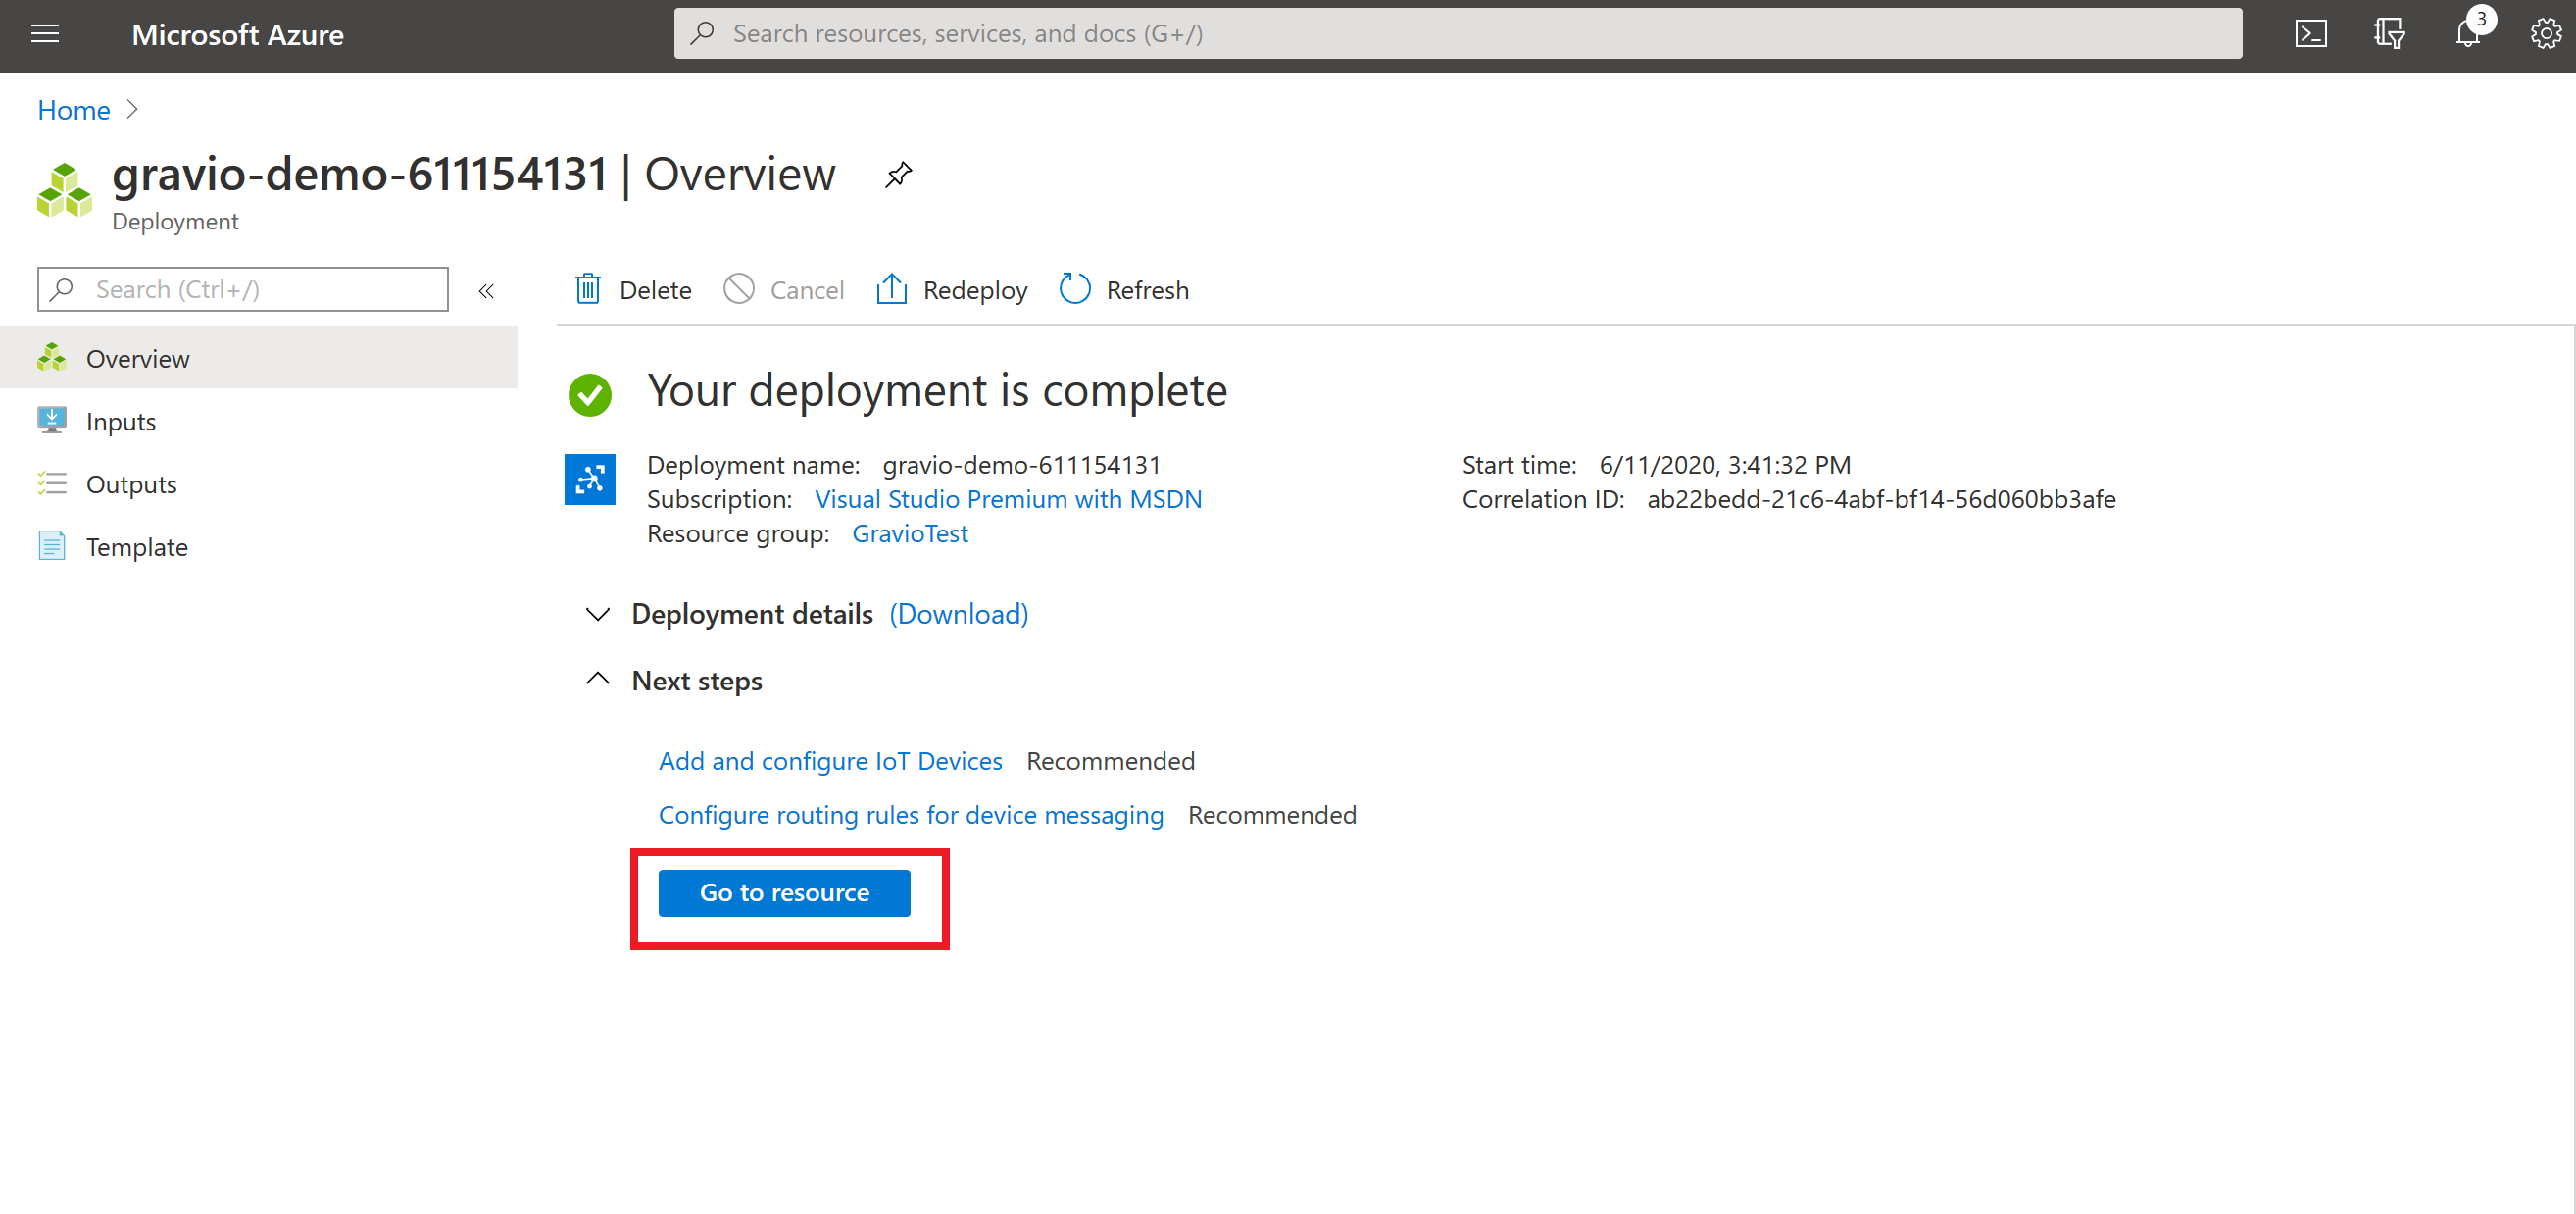Click the Go to resource button
The image size is (2576, 1214).
(784, 893)
